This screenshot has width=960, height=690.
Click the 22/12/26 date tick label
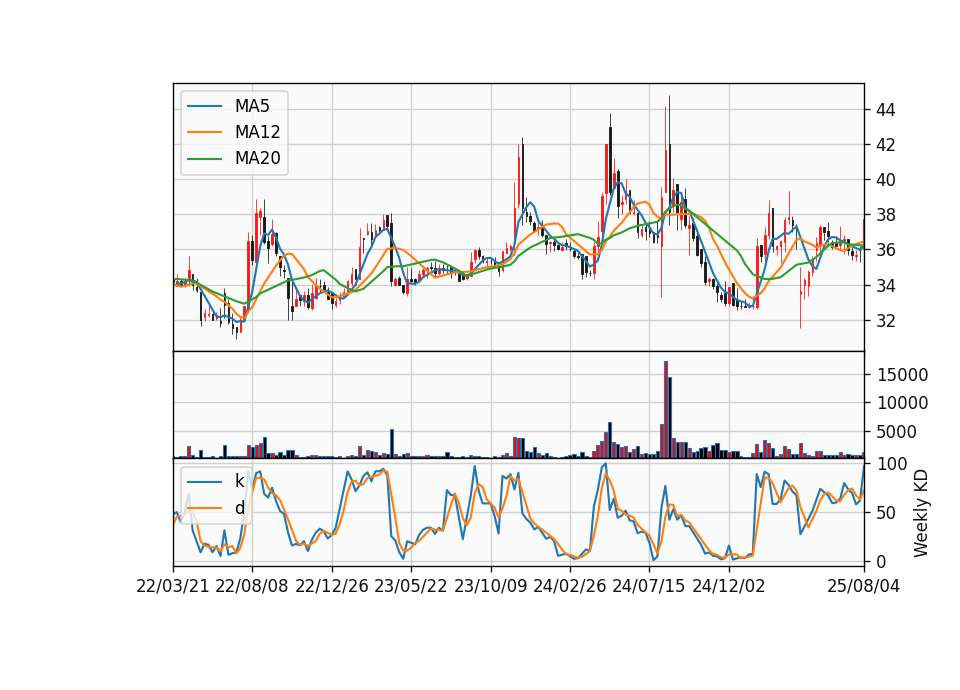(332, 586)
